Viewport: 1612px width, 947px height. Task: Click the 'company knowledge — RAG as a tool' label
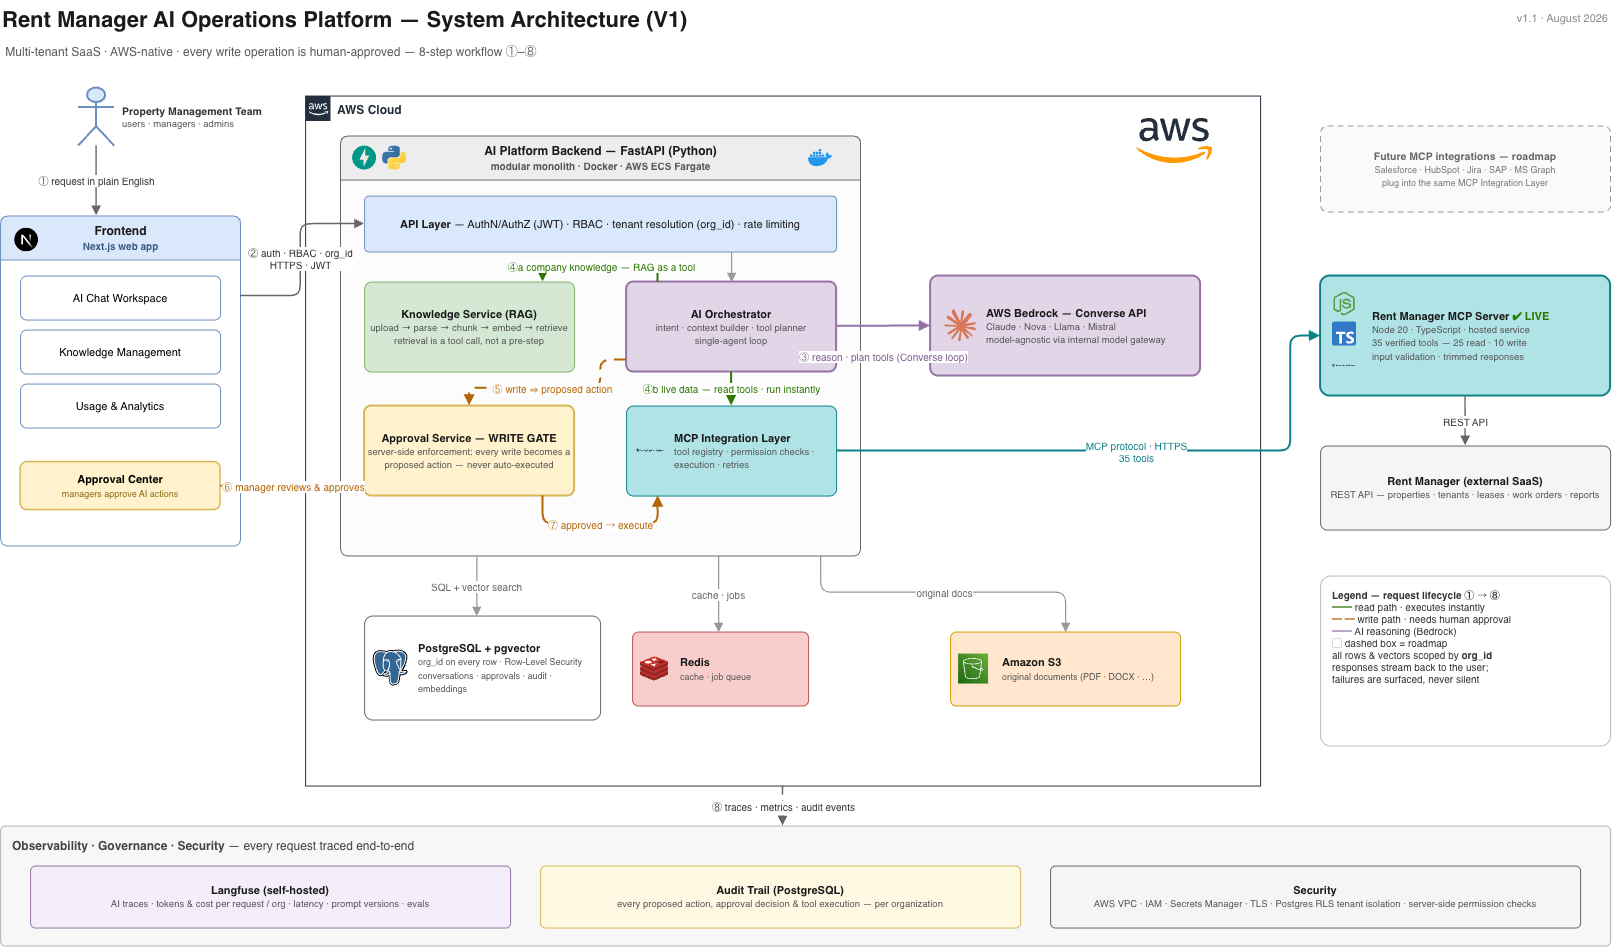(601, 268)
